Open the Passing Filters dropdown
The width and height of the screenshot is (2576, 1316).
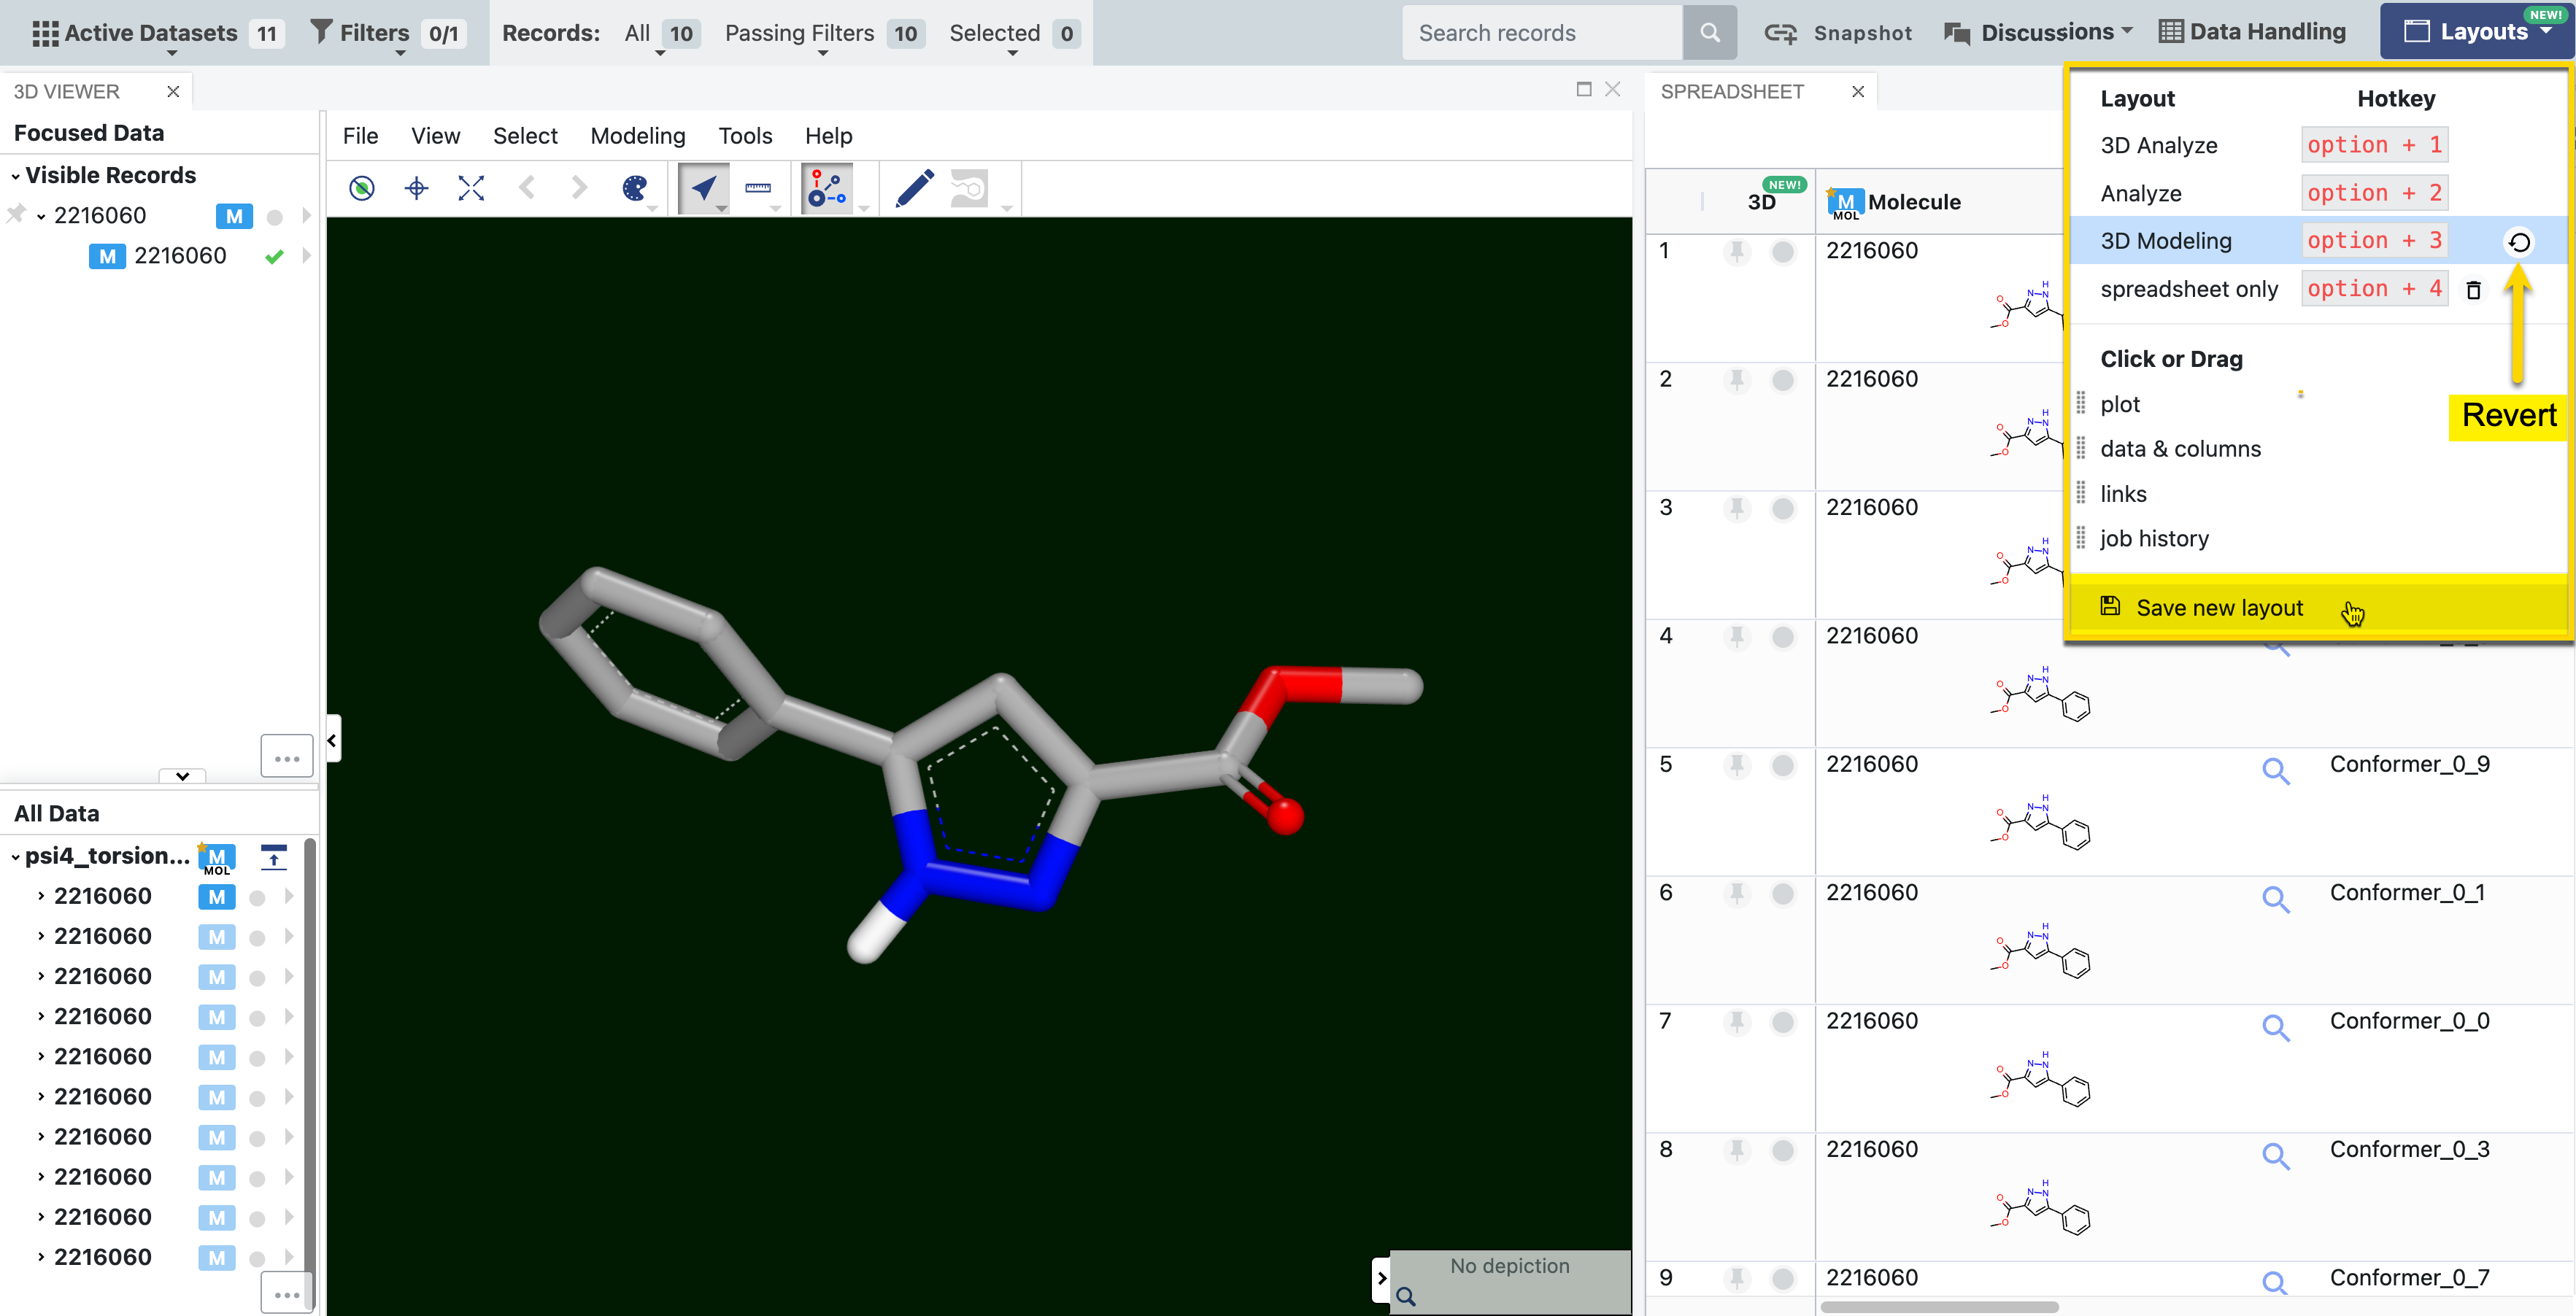point(824,33)
